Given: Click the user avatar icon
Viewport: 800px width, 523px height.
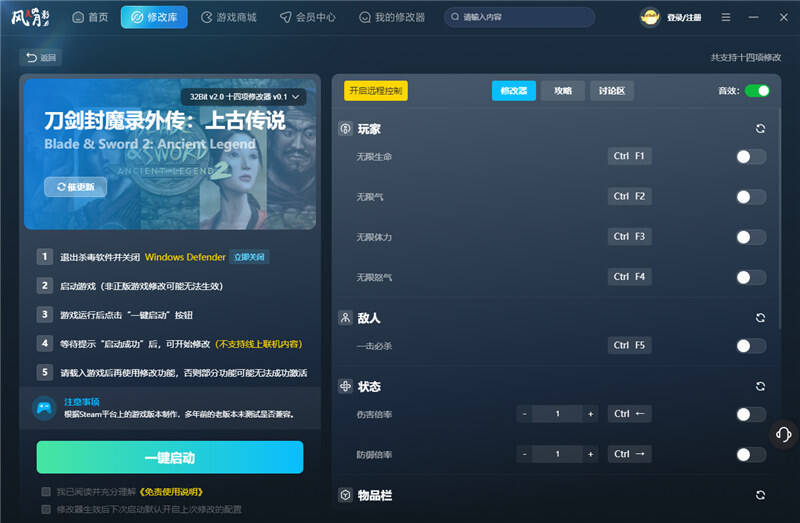Looking at the screenshot, I should 650,17.
